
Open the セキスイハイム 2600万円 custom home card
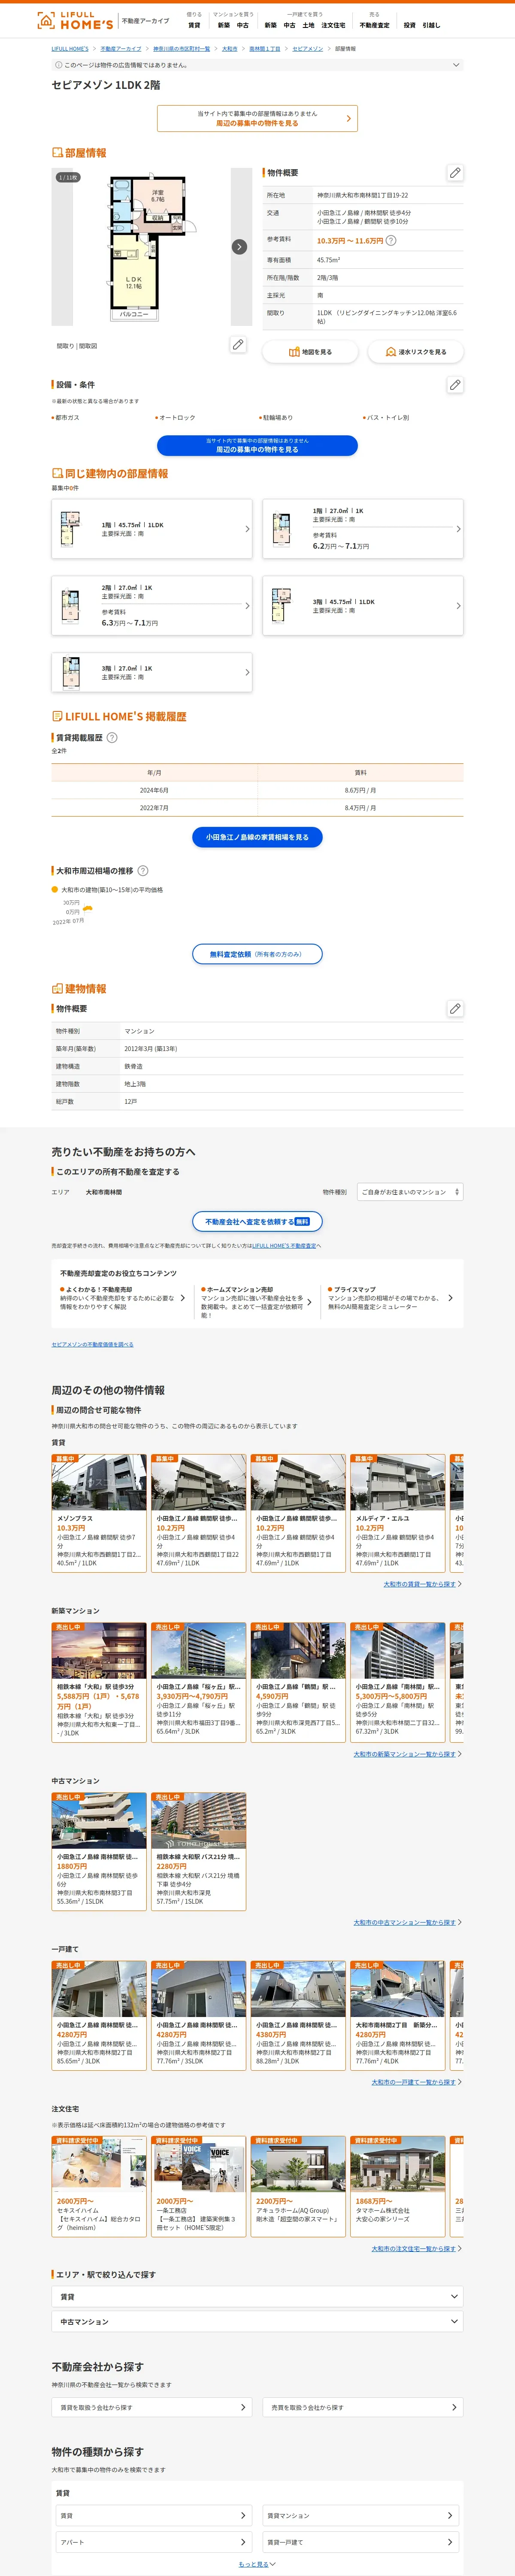click(99, 2186)
